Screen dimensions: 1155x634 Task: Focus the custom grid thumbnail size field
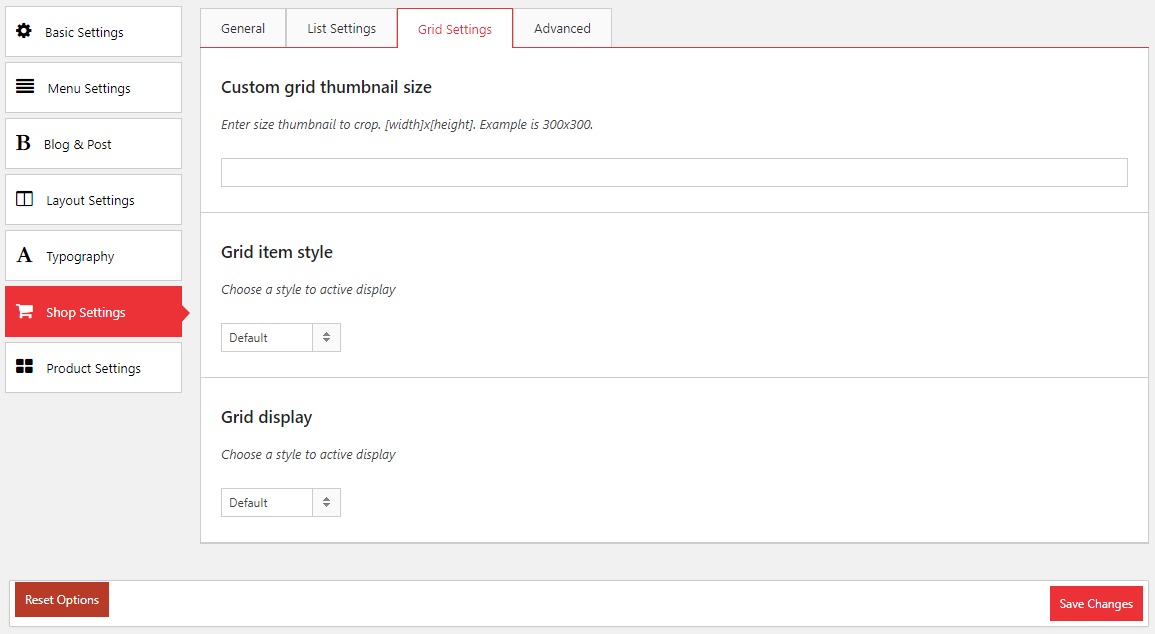point(674,172)
